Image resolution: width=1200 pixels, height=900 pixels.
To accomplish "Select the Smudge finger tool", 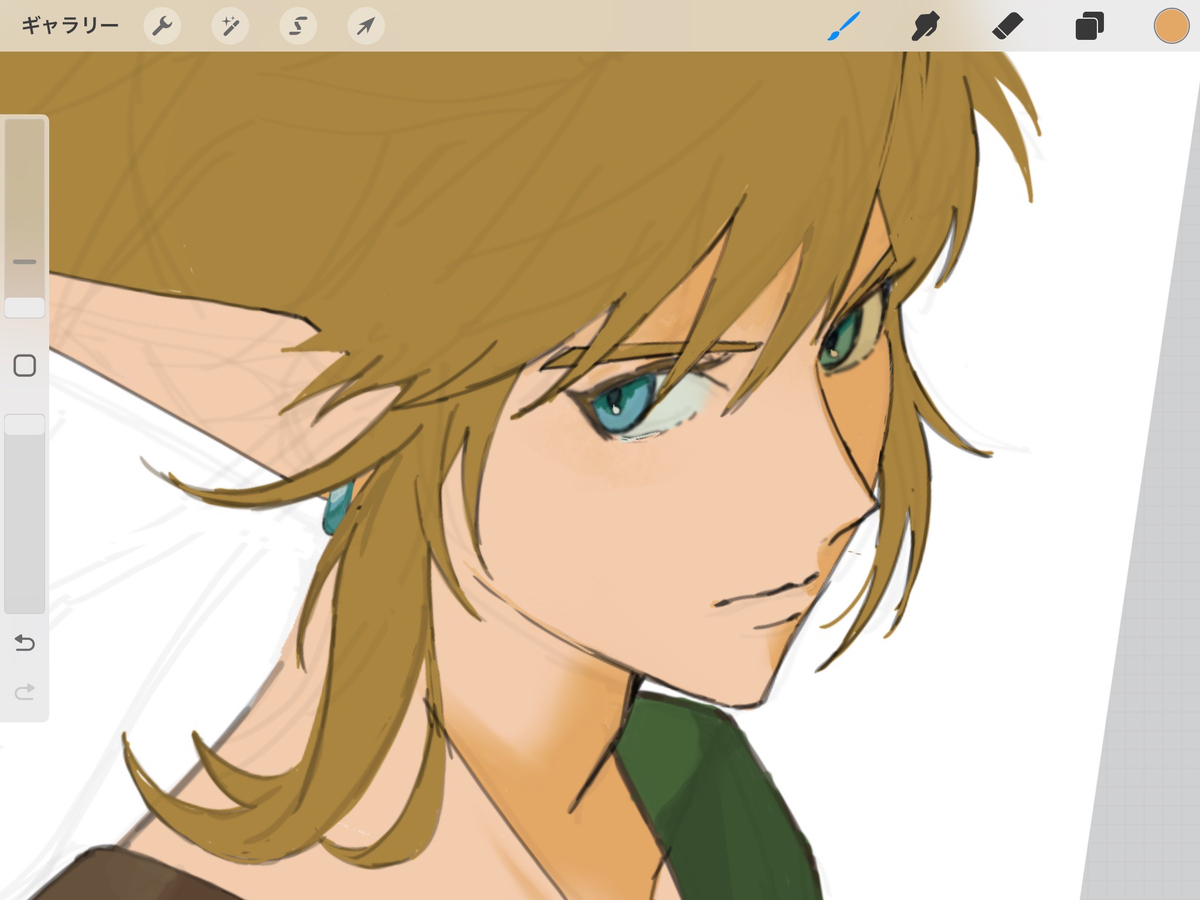I will click(x=925, y=26).
